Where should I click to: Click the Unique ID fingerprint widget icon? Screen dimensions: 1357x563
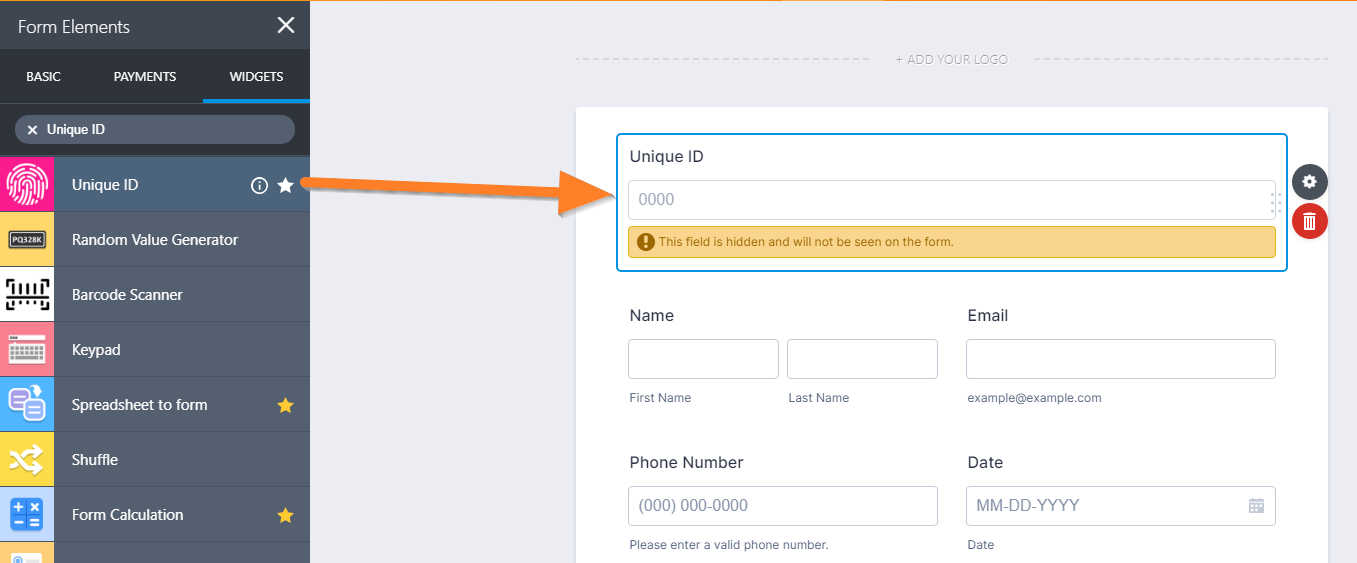point(27,185)
